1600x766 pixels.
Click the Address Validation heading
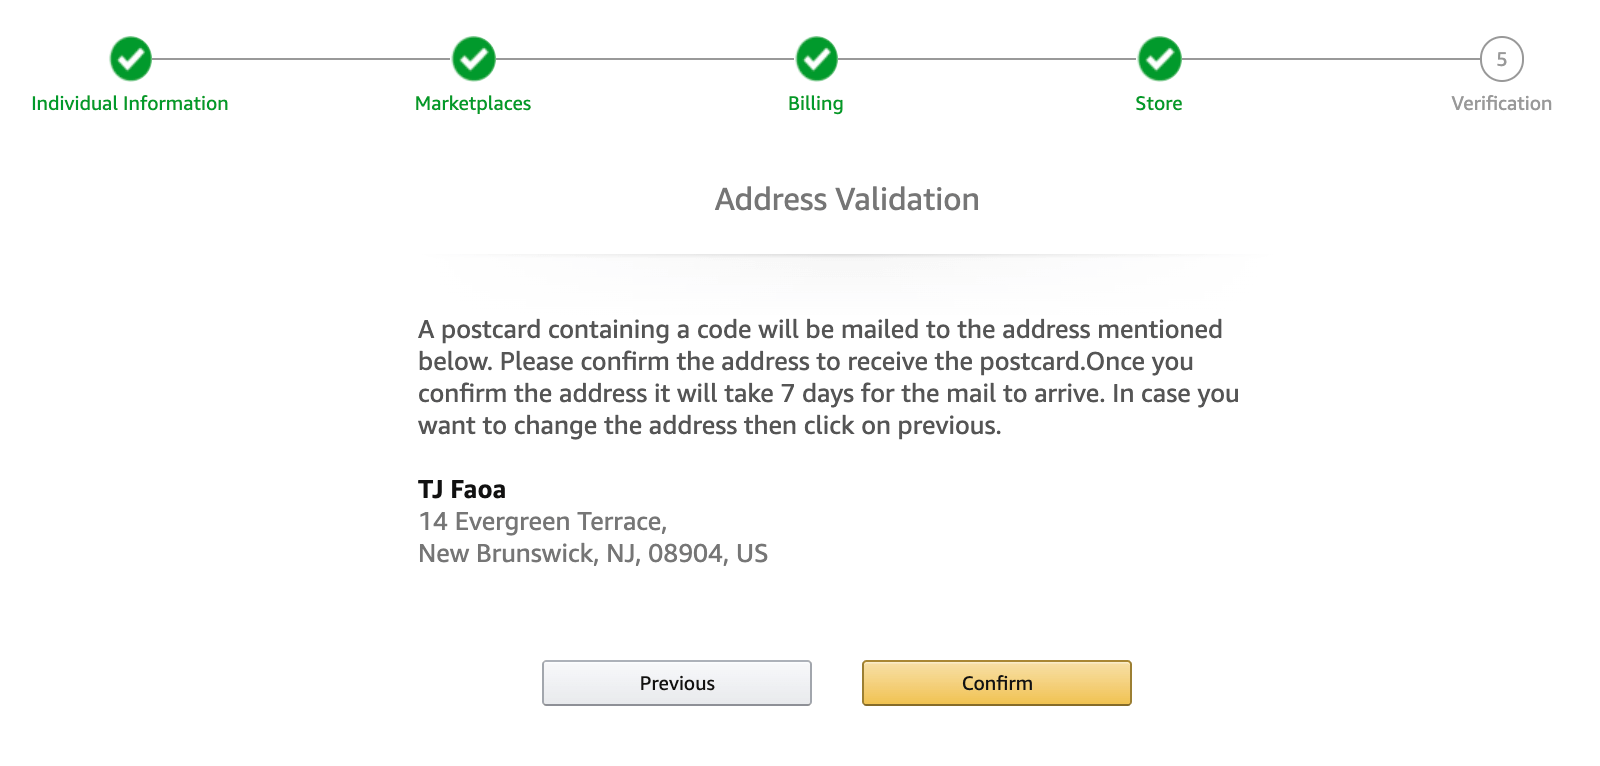tap(847, 199)
